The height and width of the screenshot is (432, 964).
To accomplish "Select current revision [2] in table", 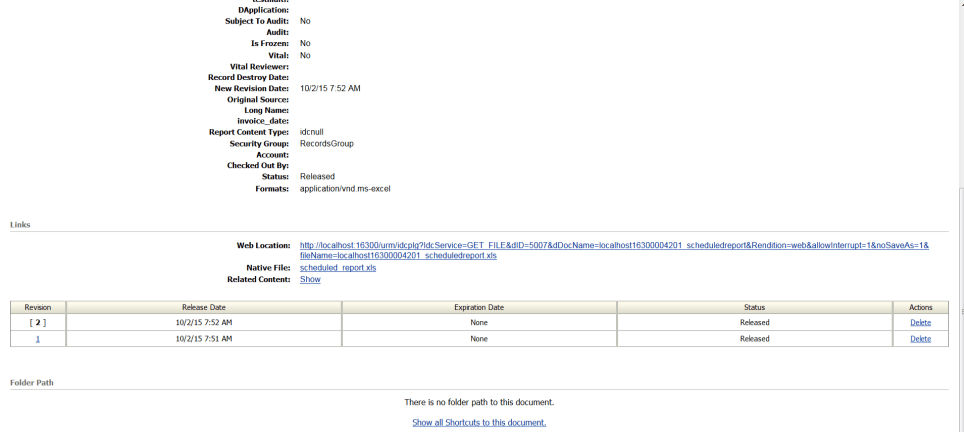I will [38, 323].
